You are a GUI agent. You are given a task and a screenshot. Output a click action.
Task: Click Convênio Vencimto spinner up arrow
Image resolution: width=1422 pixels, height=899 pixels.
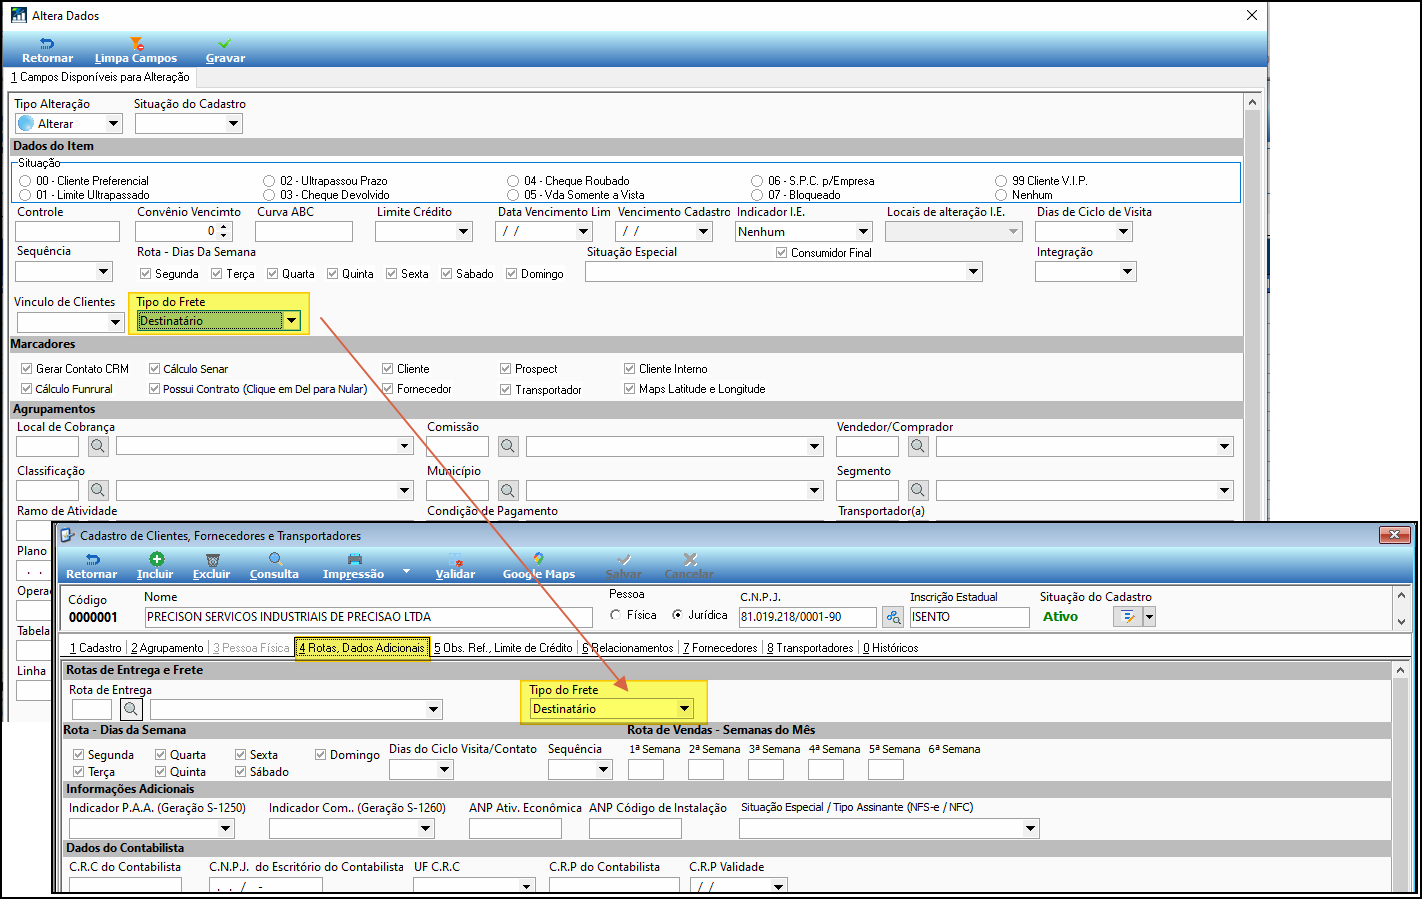click(224, 227)
